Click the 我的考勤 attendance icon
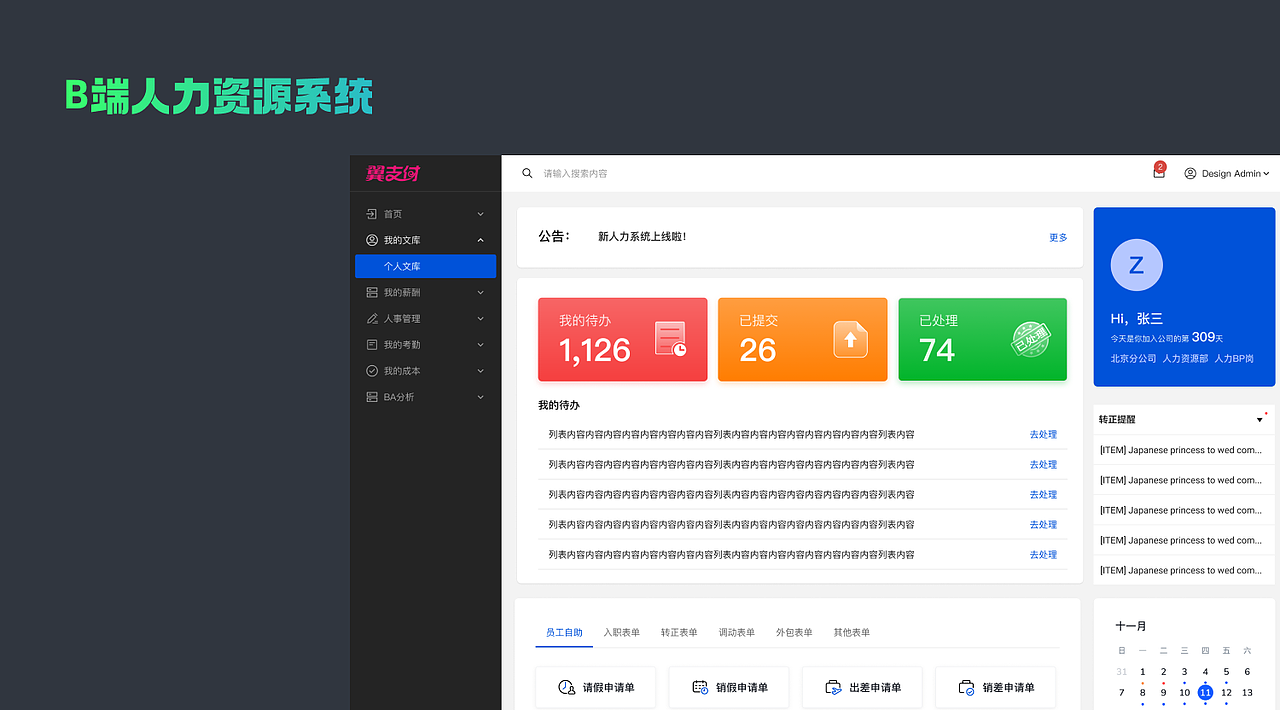Image resolution: width=1280 pixels, height=710 pixels. 372,344
